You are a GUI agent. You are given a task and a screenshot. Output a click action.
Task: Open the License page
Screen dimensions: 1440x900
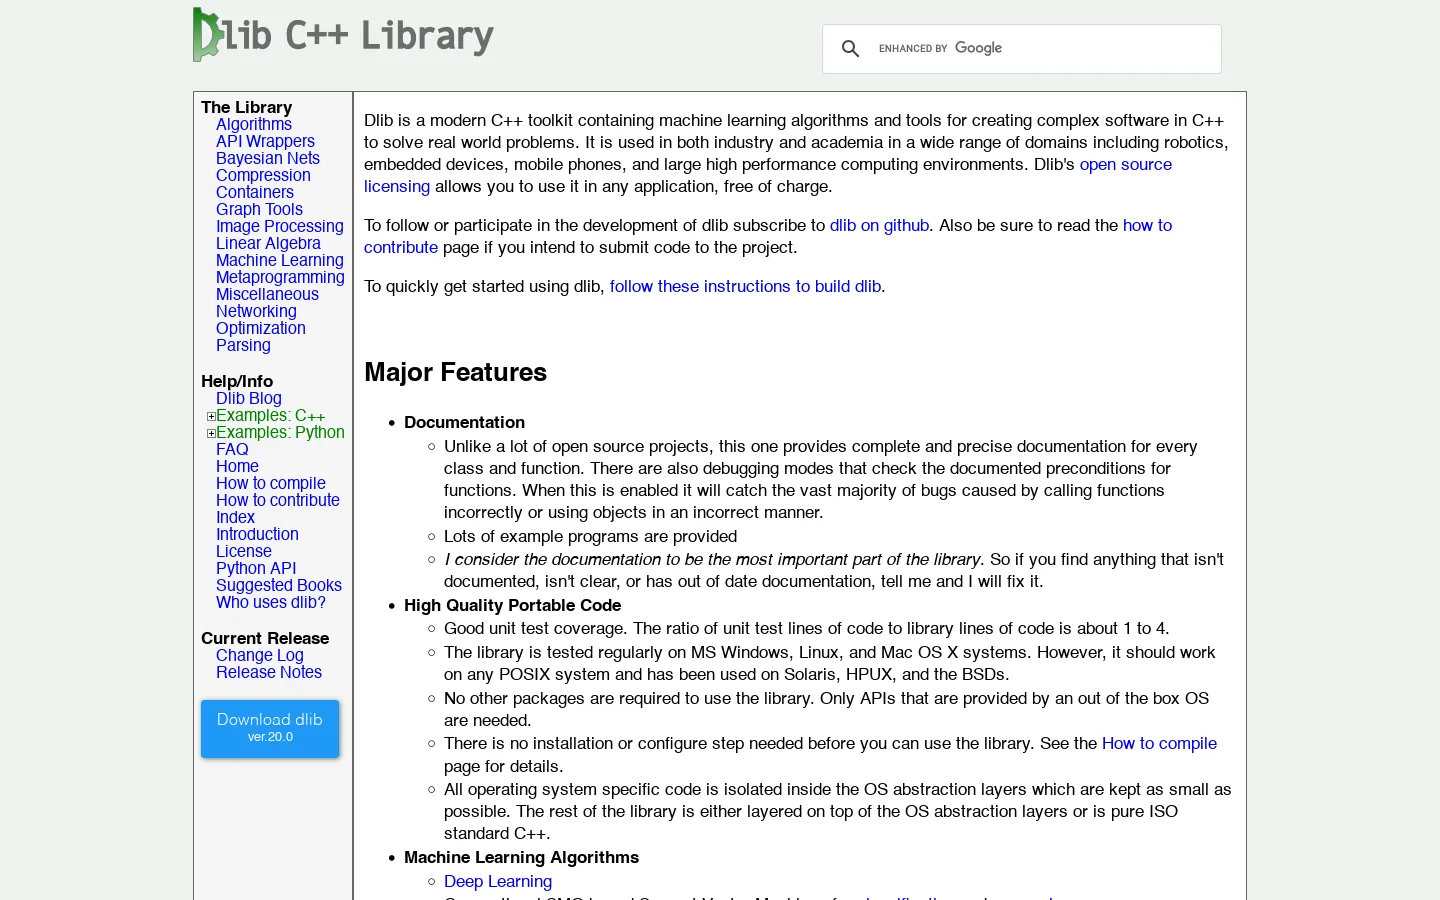[x=244, y=551]
